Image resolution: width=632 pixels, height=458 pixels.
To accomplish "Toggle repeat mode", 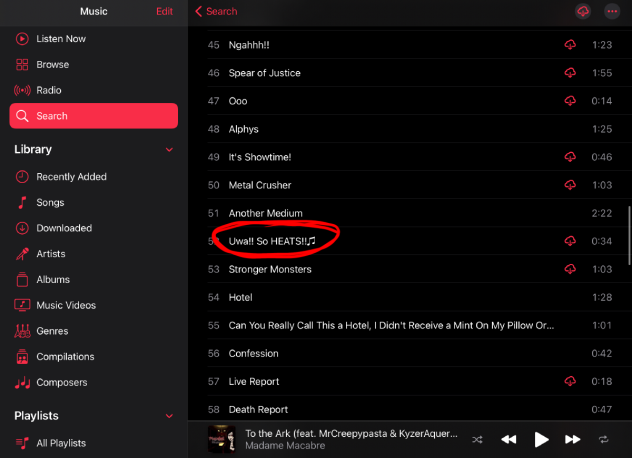I will [603, 439].
